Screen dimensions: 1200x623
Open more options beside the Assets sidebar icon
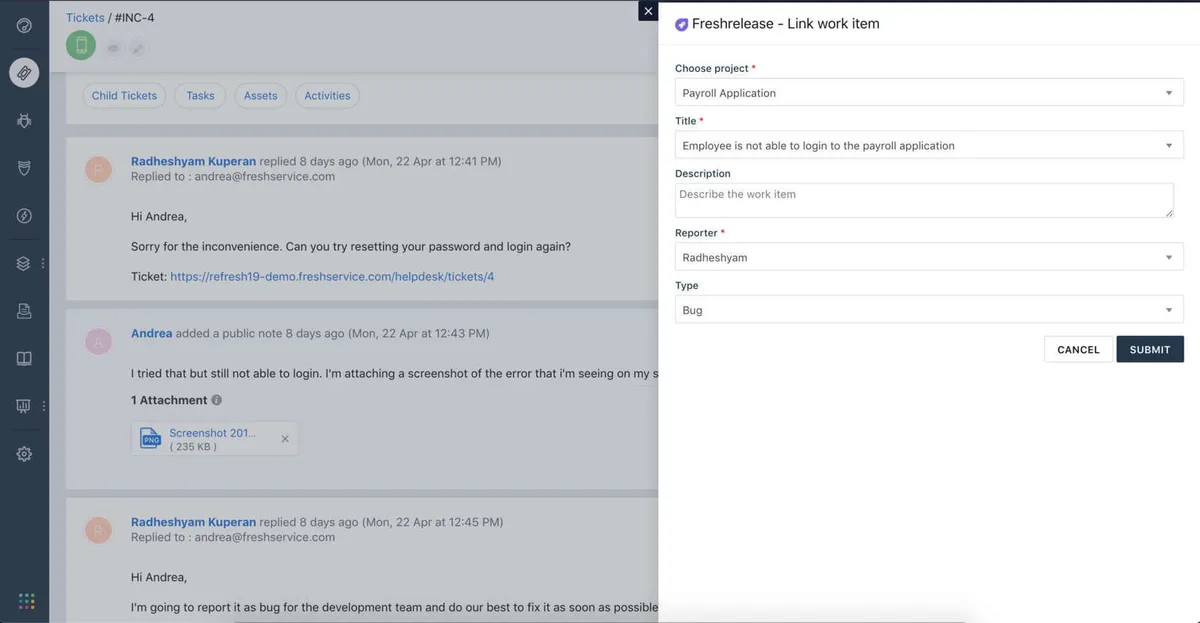43,264
